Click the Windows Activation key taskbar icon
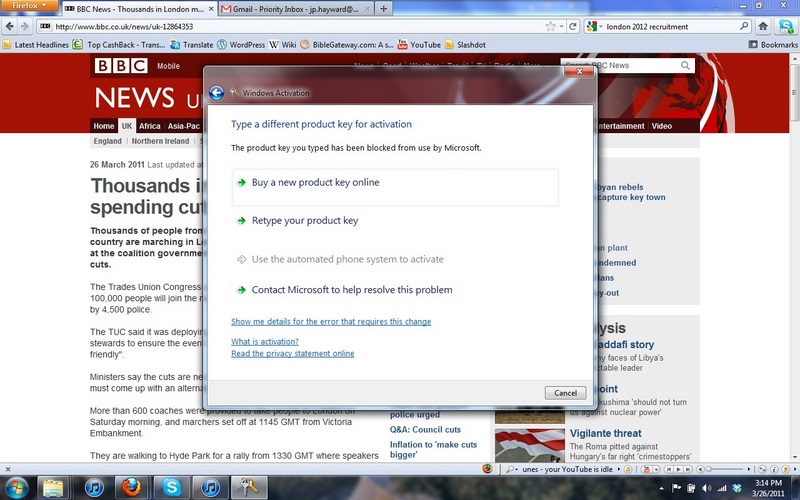 [x=247, y=487]
